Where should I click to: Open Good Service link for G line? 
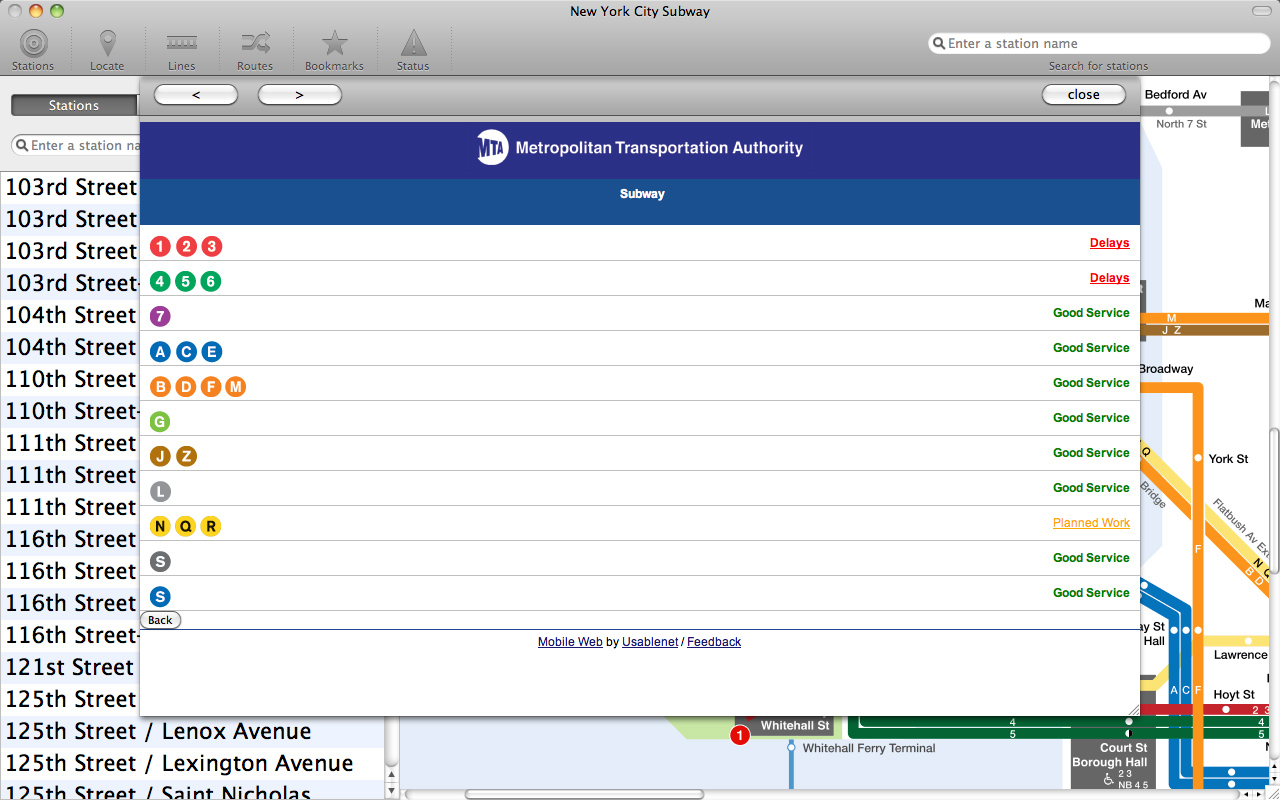coord(1091,418)
